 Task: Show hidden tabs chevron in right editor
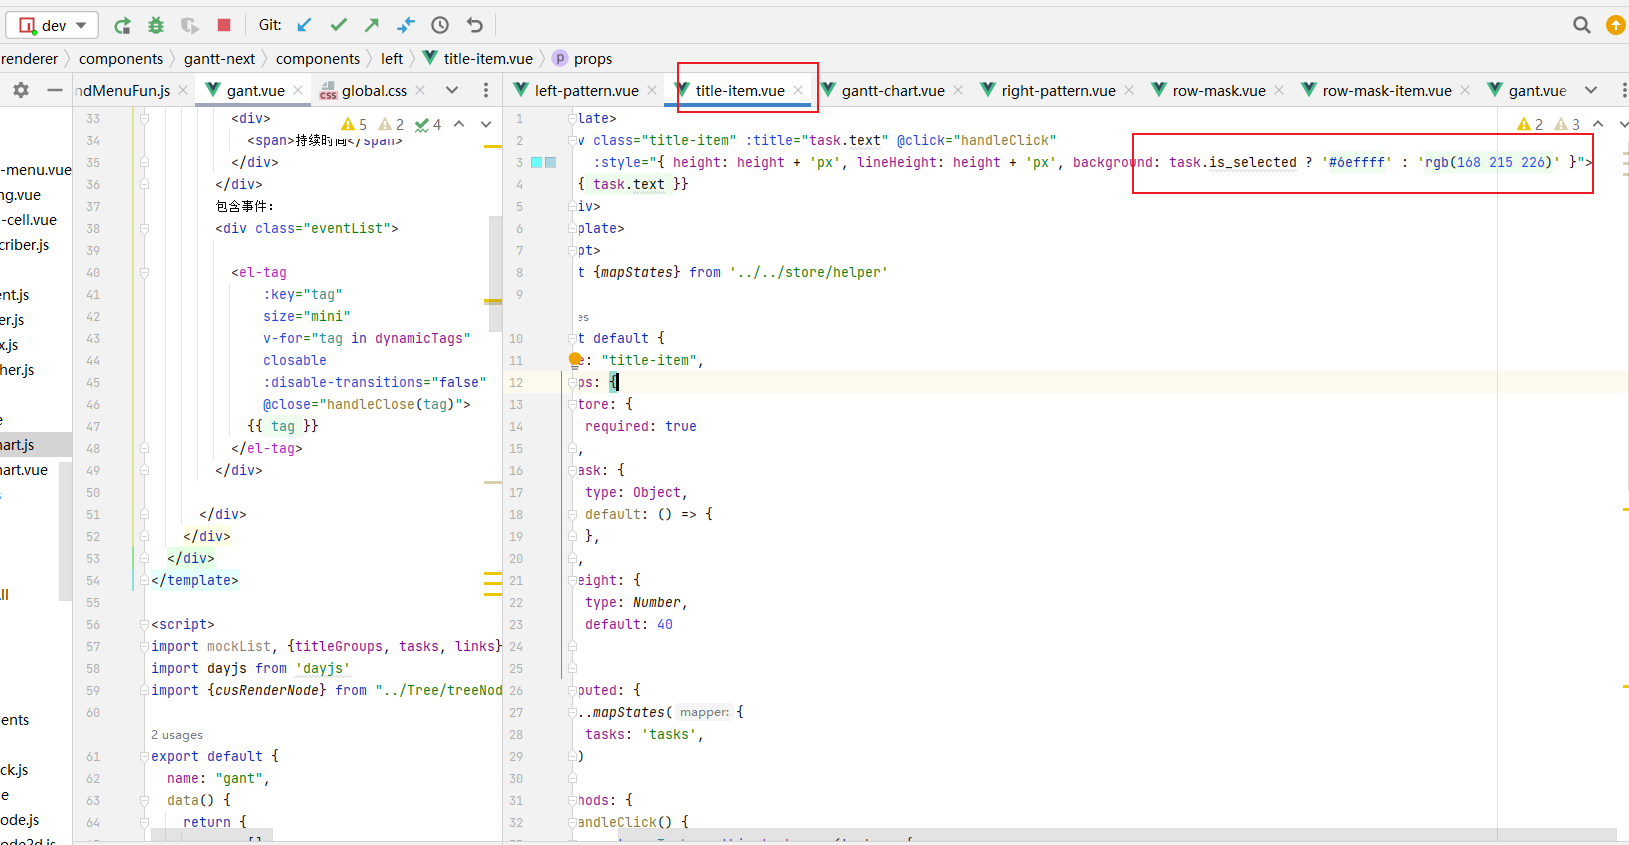(1591, 90)
